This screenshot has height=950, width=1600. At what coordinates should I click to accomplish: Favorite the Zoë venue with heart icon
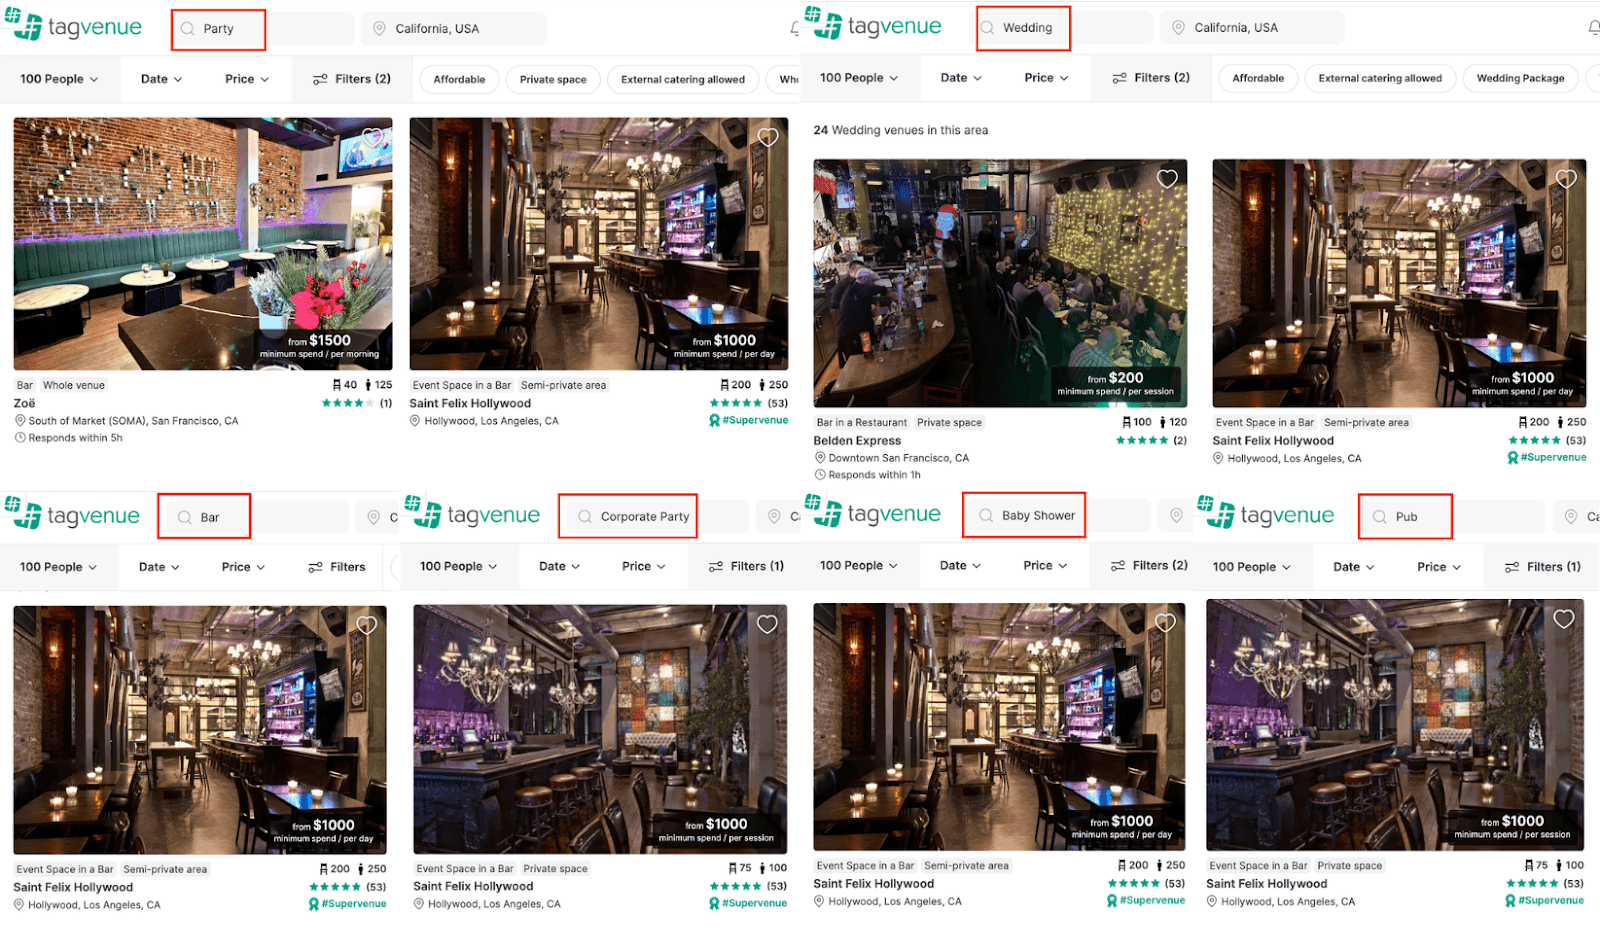click(372, 138)
